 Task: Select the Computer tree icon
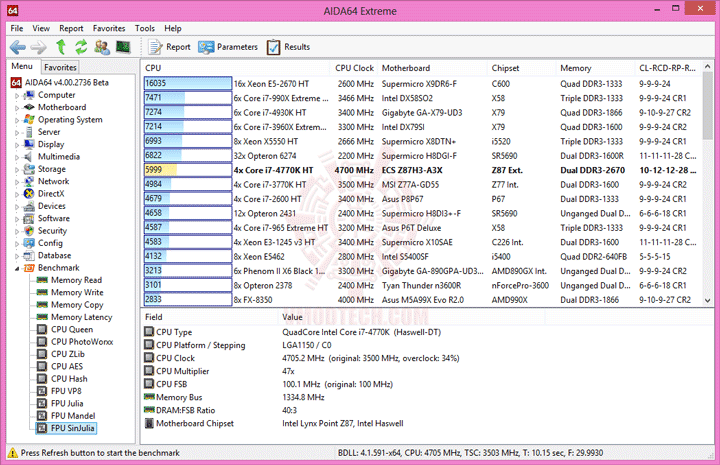pos(29,95)
